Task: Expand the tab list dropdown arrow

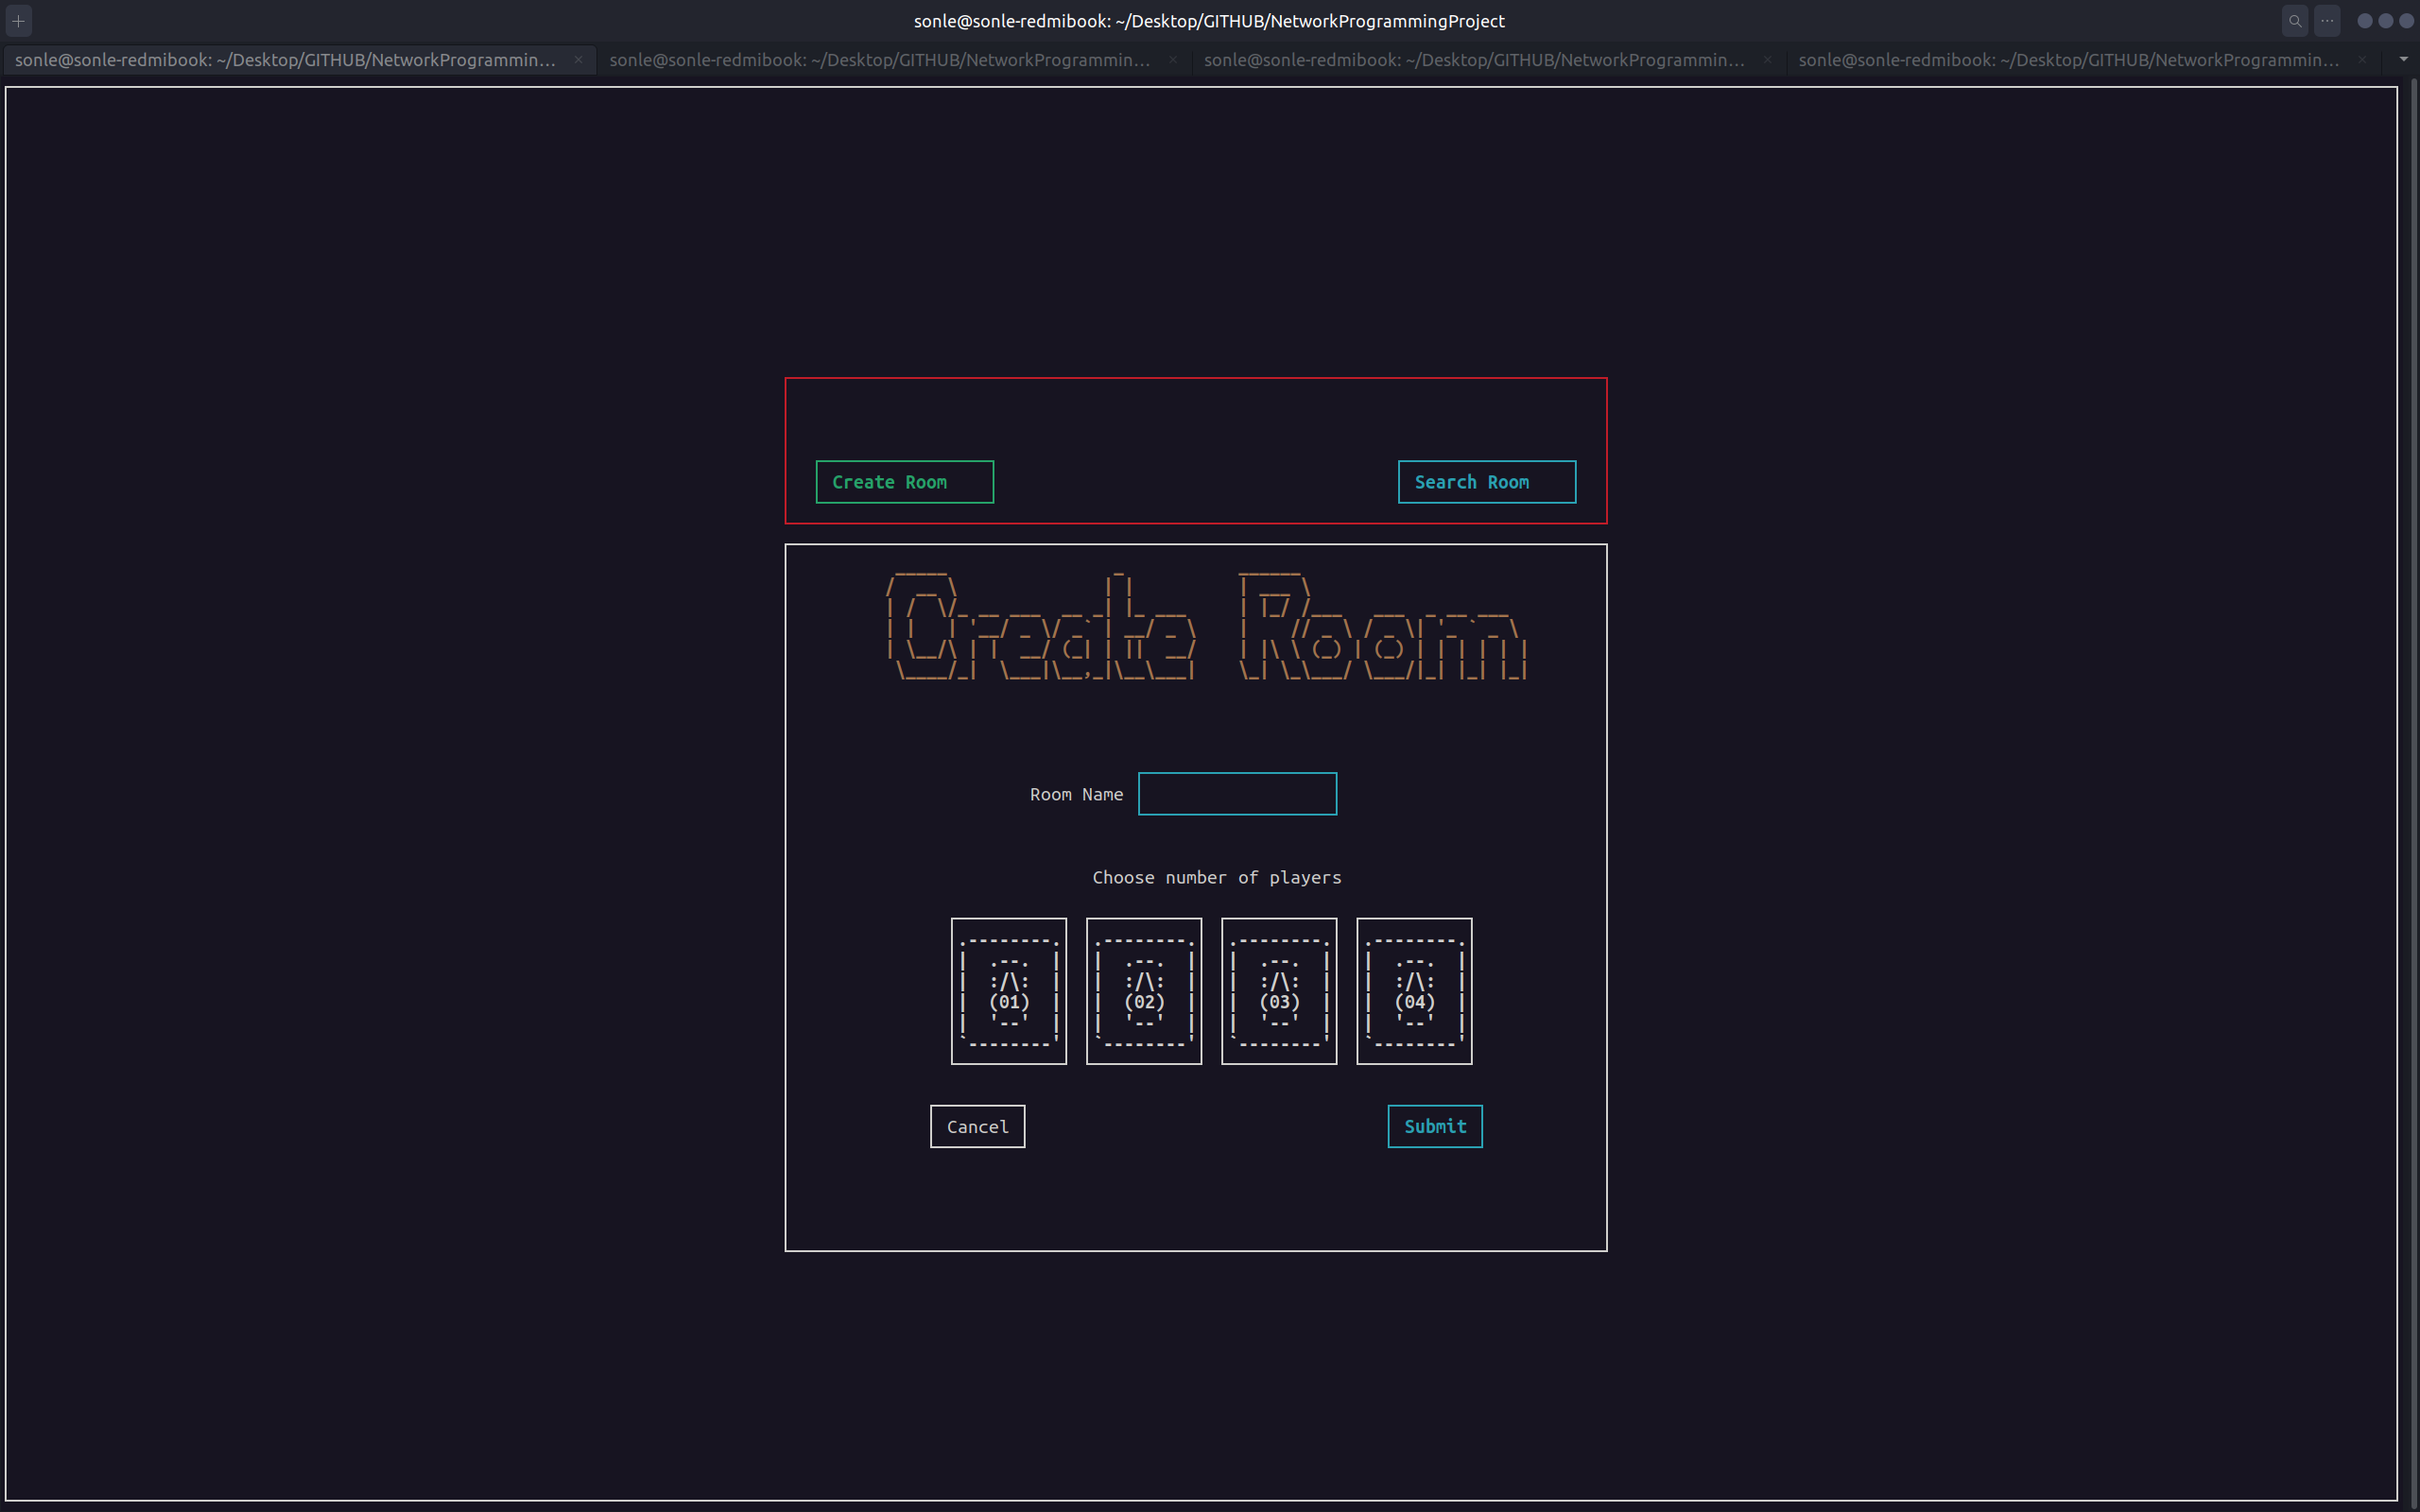Action: coord(2404,59)
